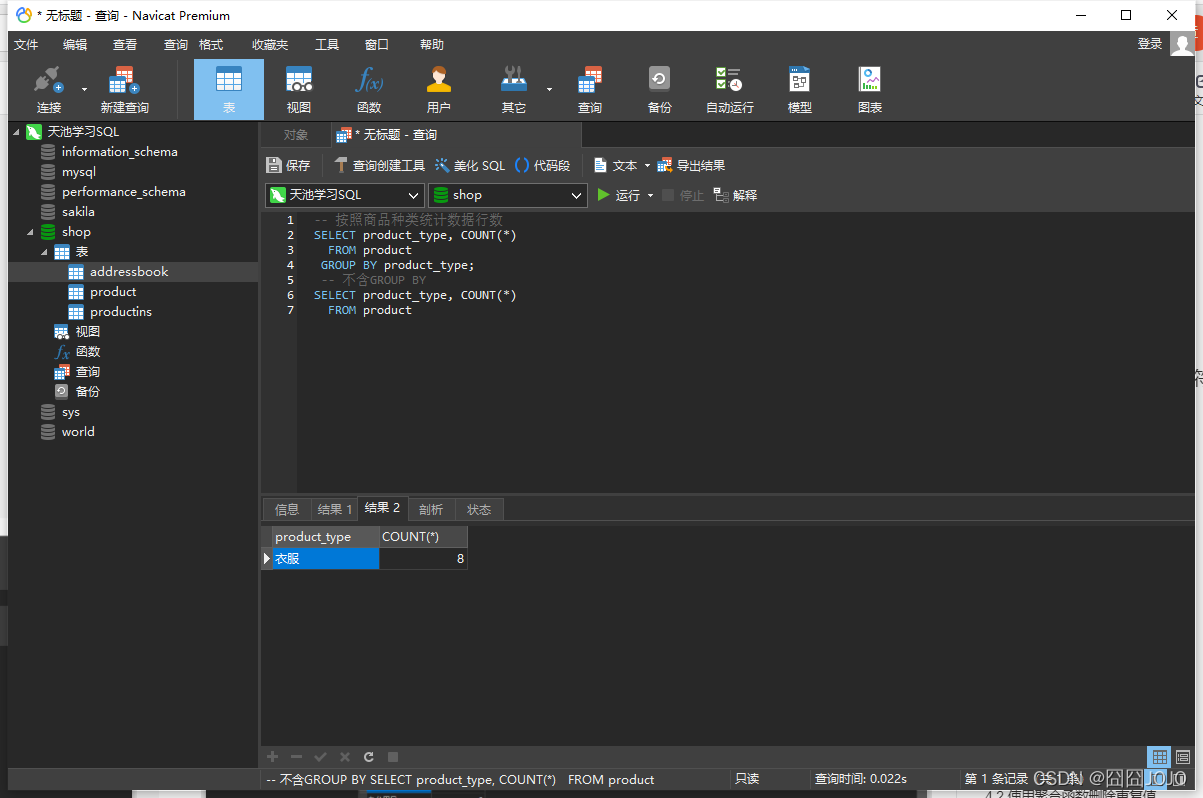The width and height of the screenshot is (1203, 798).
Task: Select the information_schema database
Action: (x=119, y=152)
